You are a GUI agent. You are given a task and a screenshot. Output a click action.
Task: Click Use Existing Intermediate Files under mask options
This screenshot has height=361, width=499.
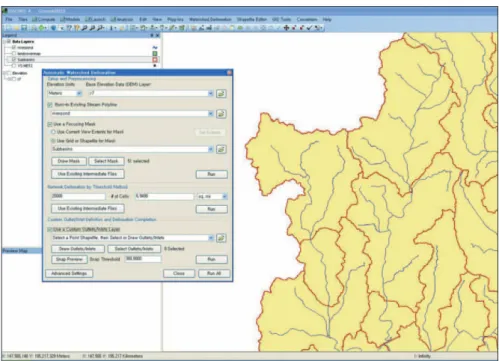[88, 174]
